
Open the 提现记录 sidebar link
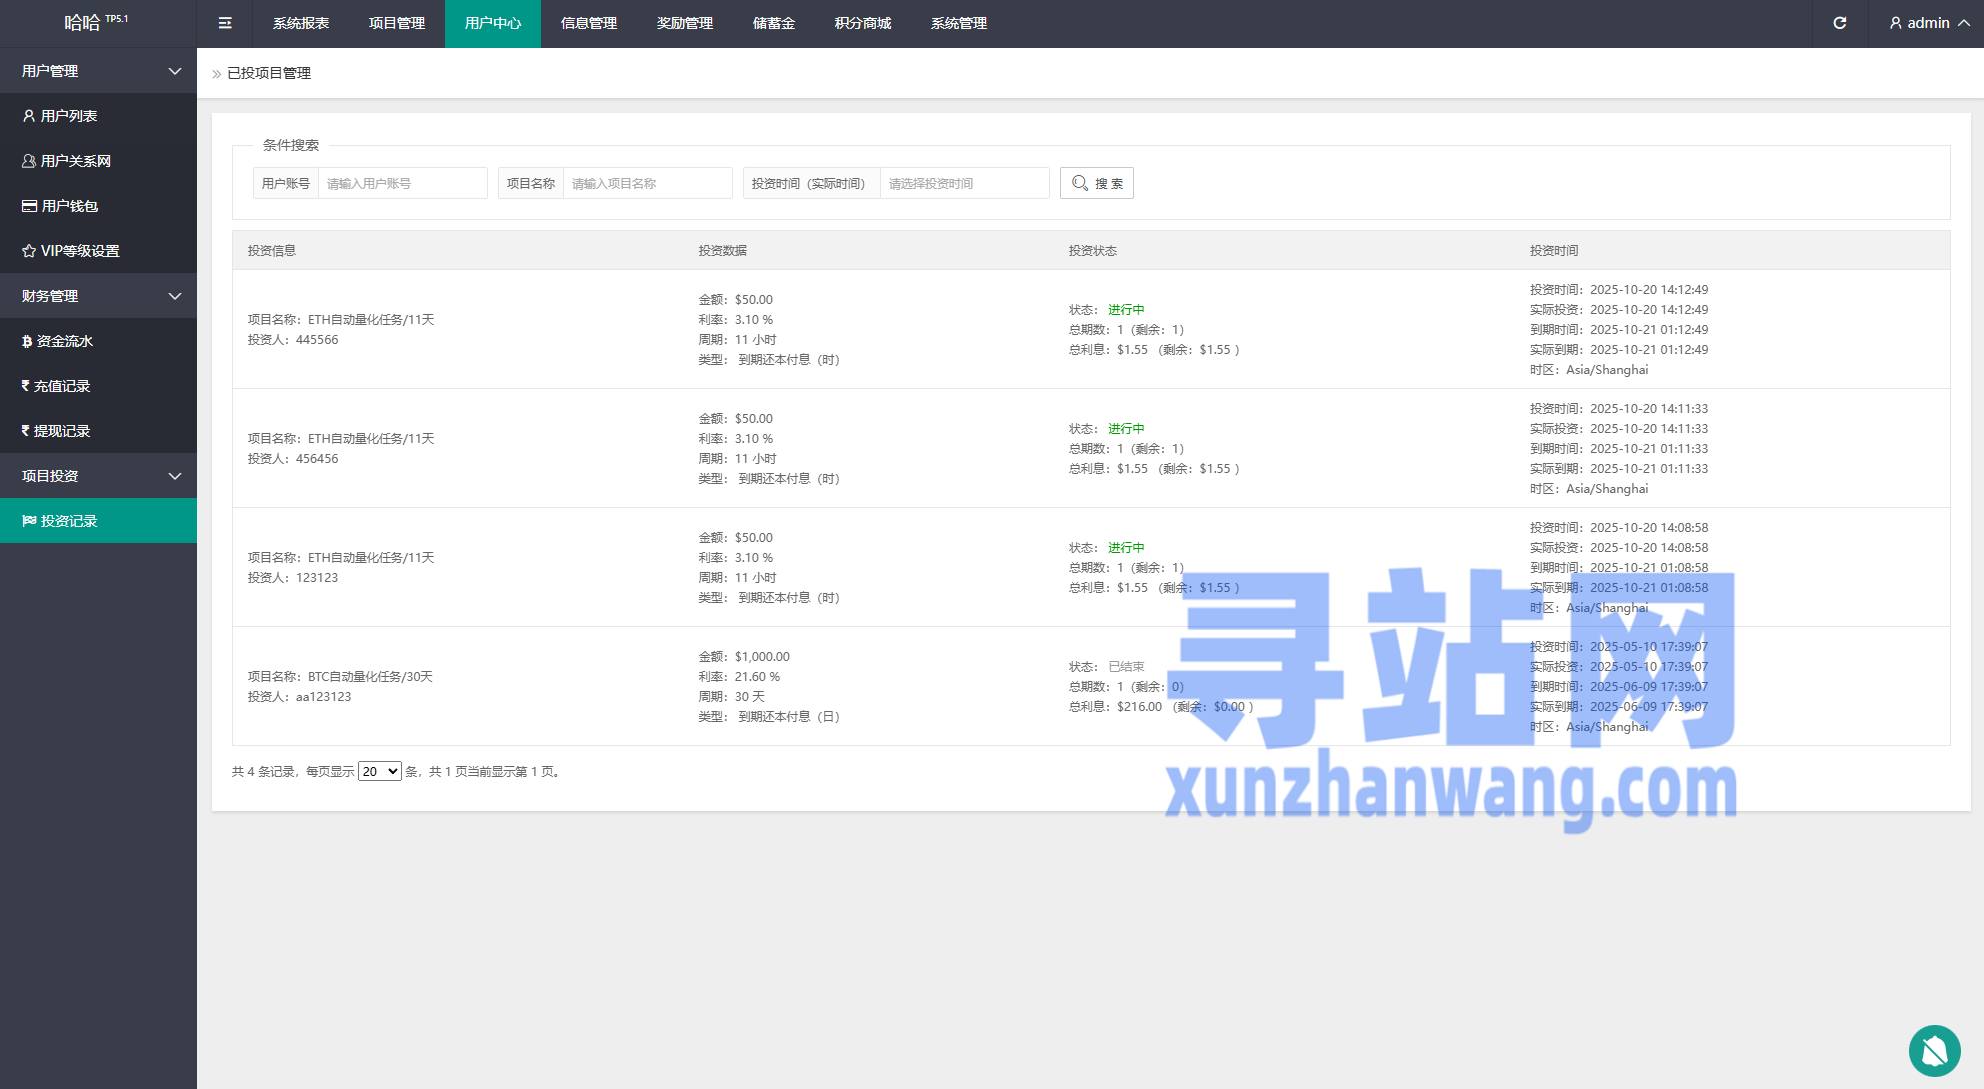62,431
